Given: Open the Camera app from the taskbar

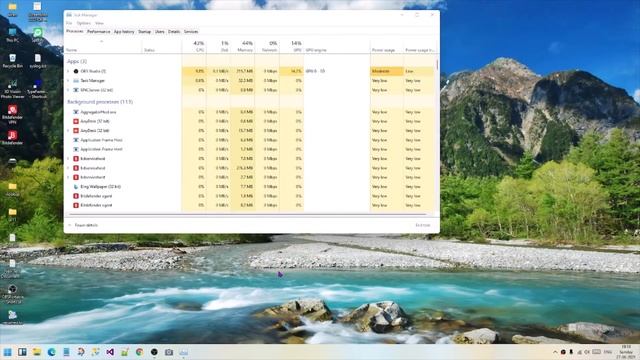Looking at the screenshot, I should [169, 352].
